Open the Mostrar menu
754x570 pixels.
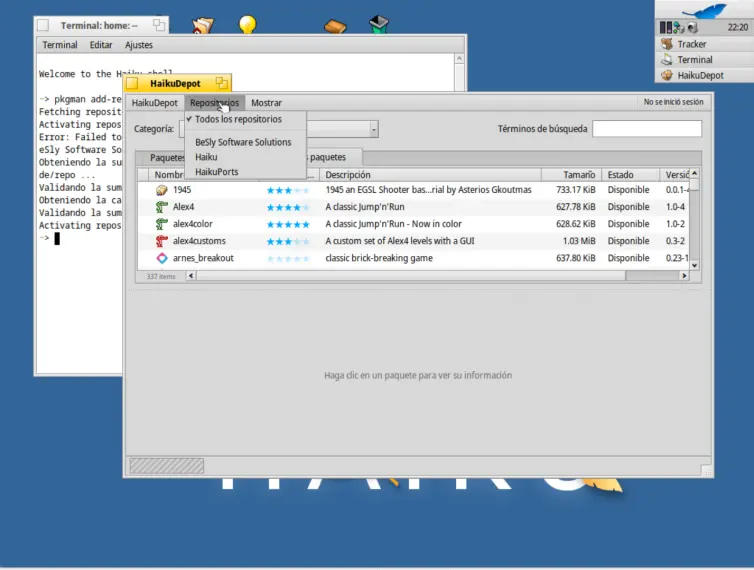pyautogui.click(x=266, y=103)
